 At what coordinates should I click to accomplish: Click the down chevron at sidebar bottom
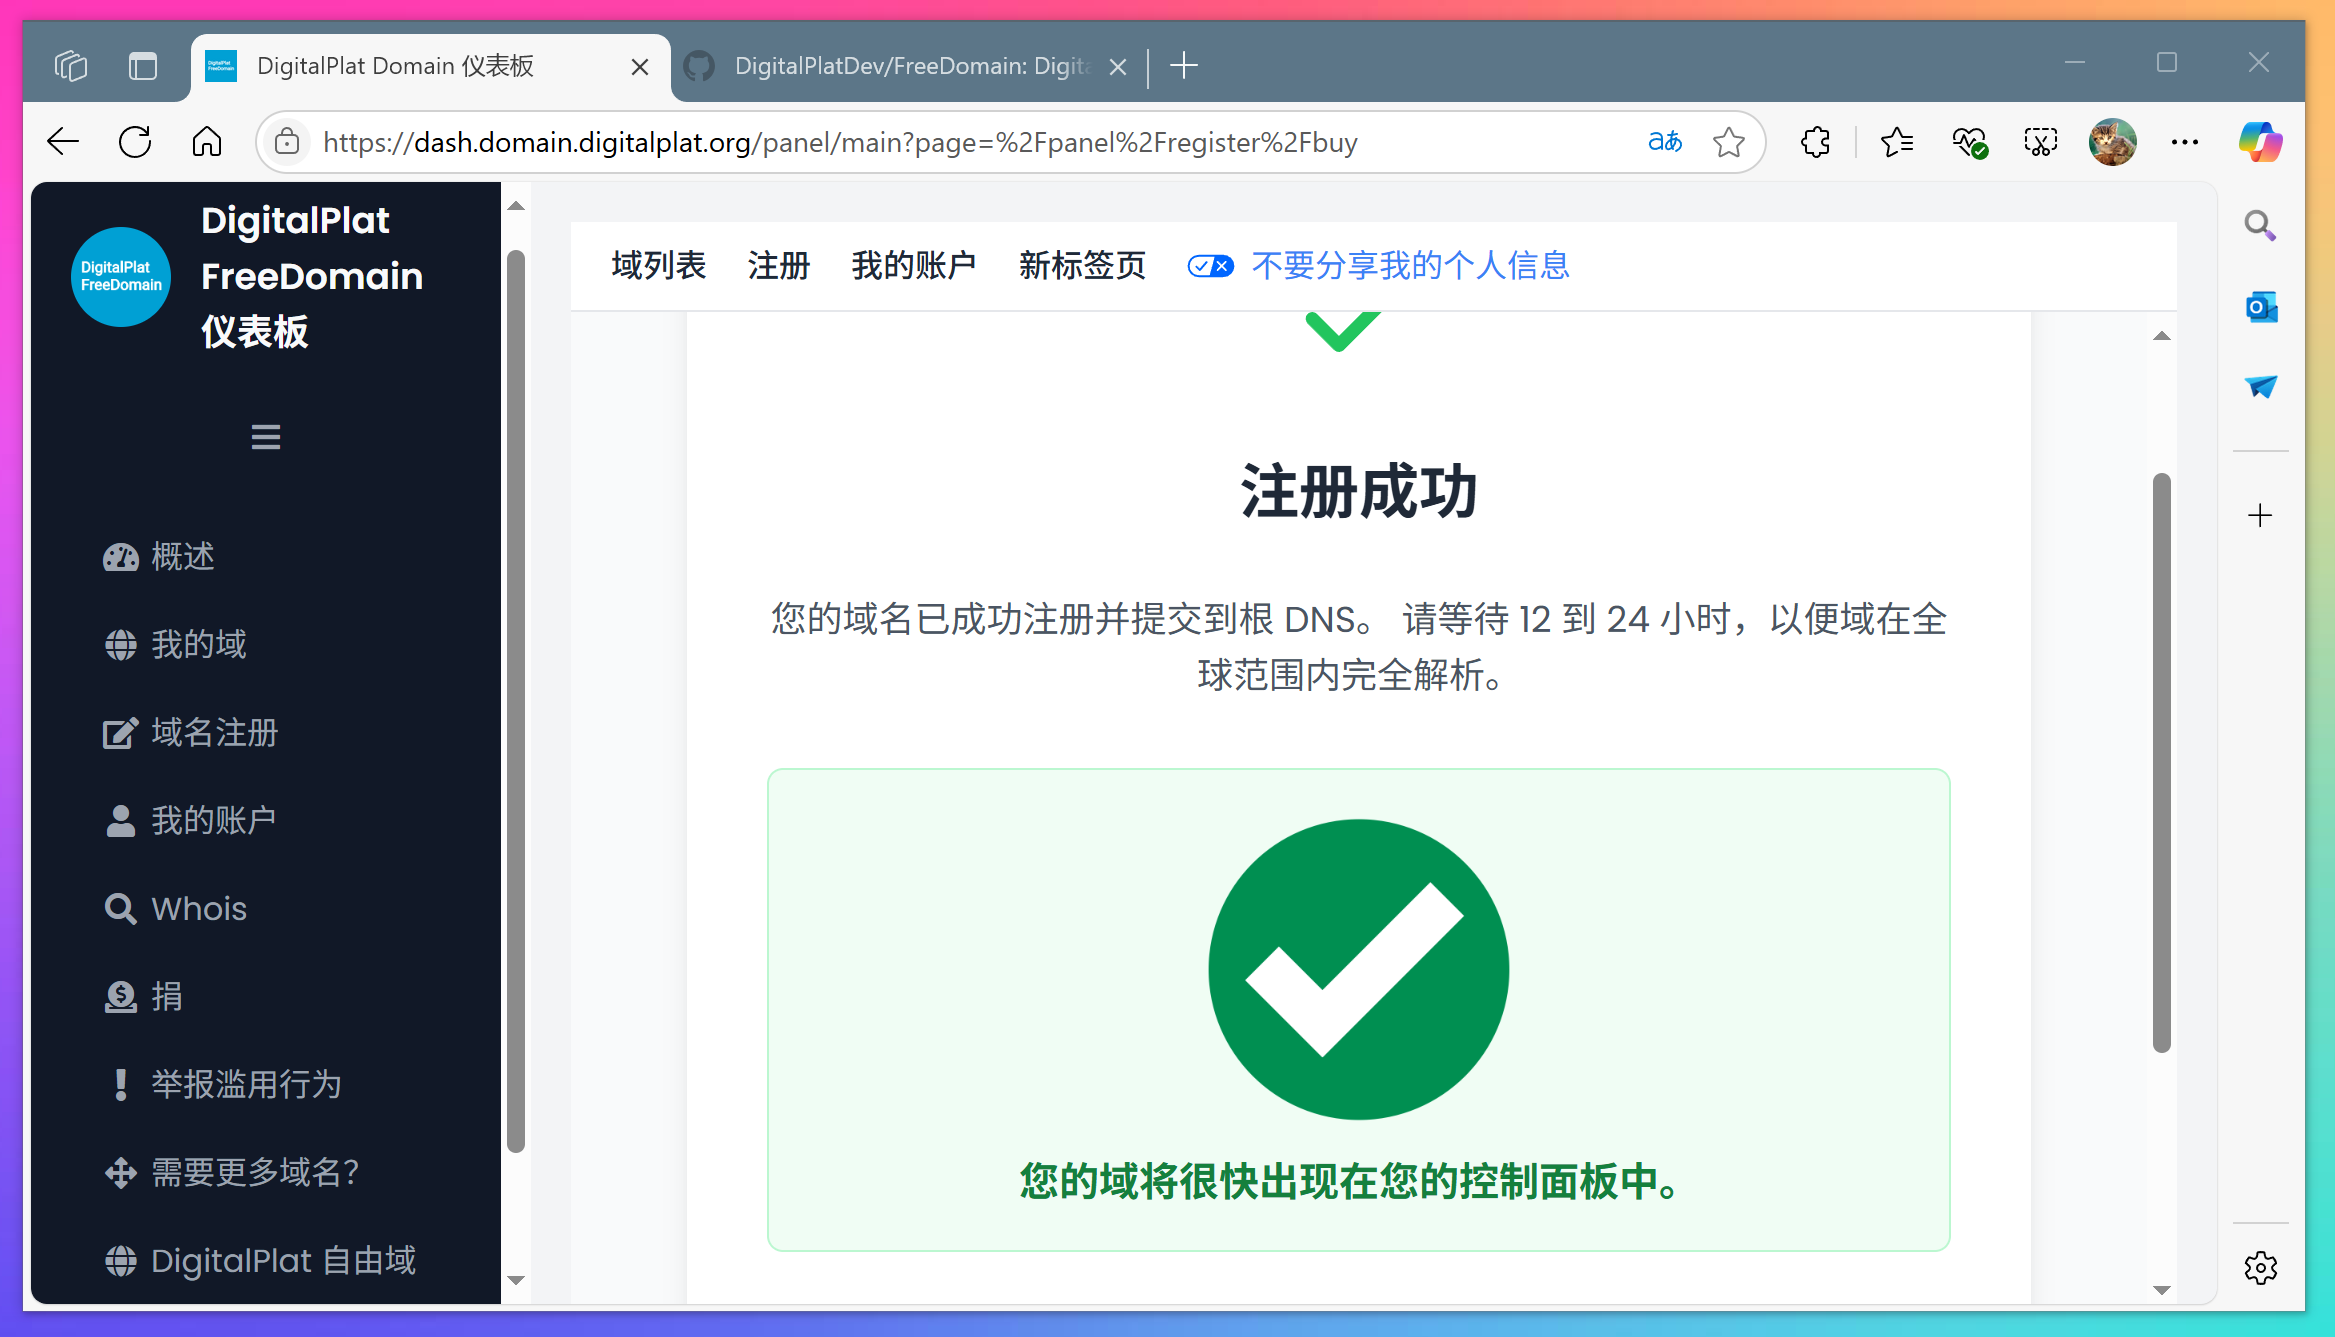(x=516, y=1280)
